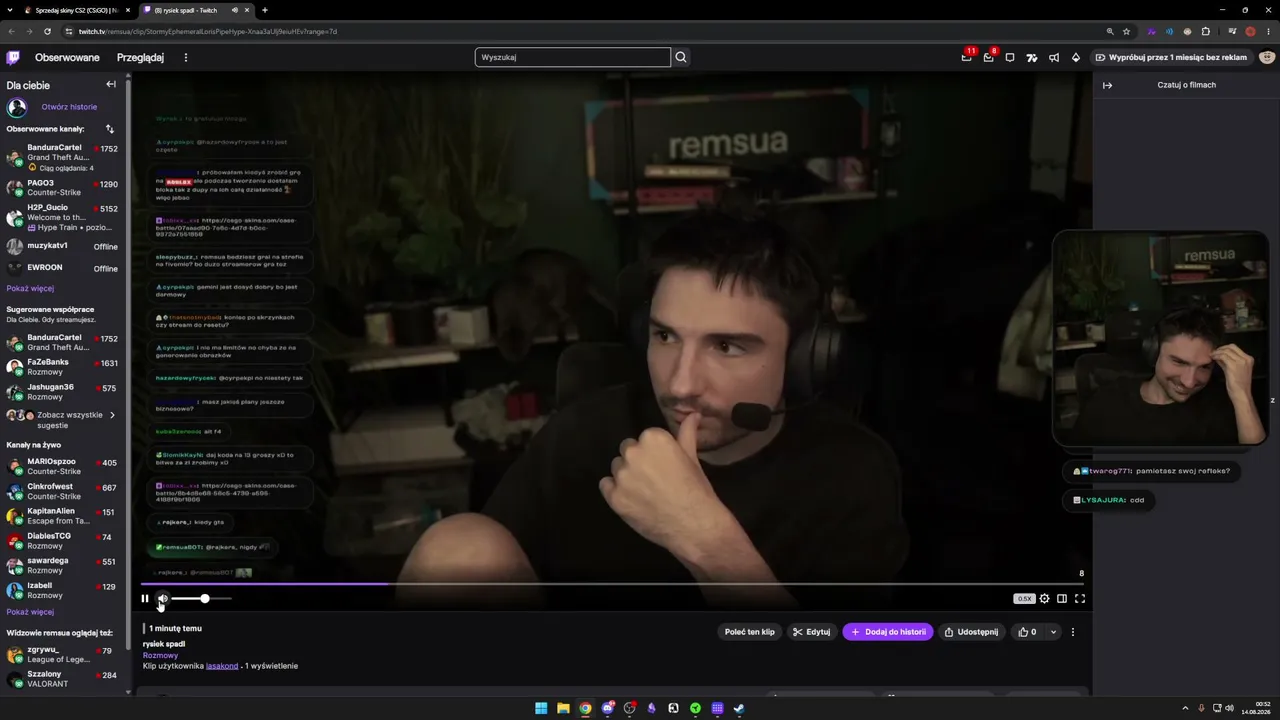Open File Explorer from the taskbar

point(563,708)
